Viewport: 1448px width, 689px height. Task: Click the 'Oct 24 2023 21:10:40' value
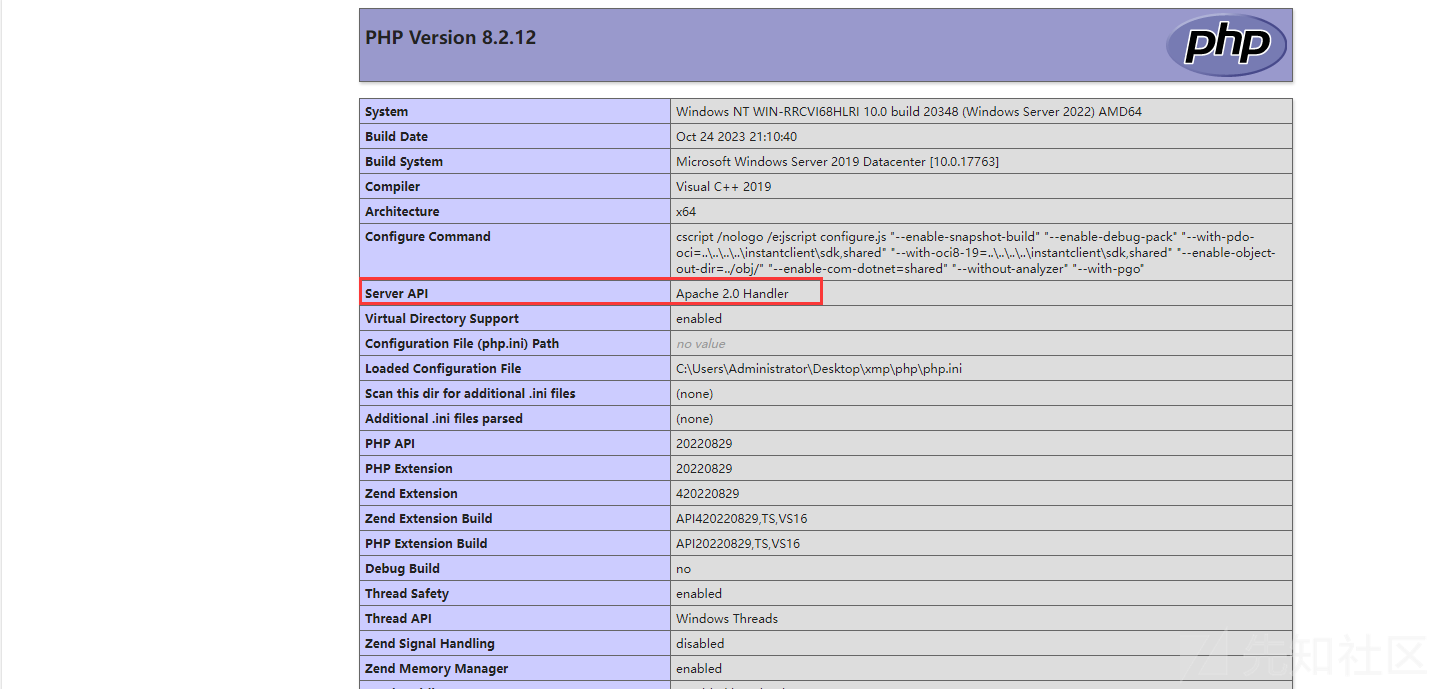736,137
